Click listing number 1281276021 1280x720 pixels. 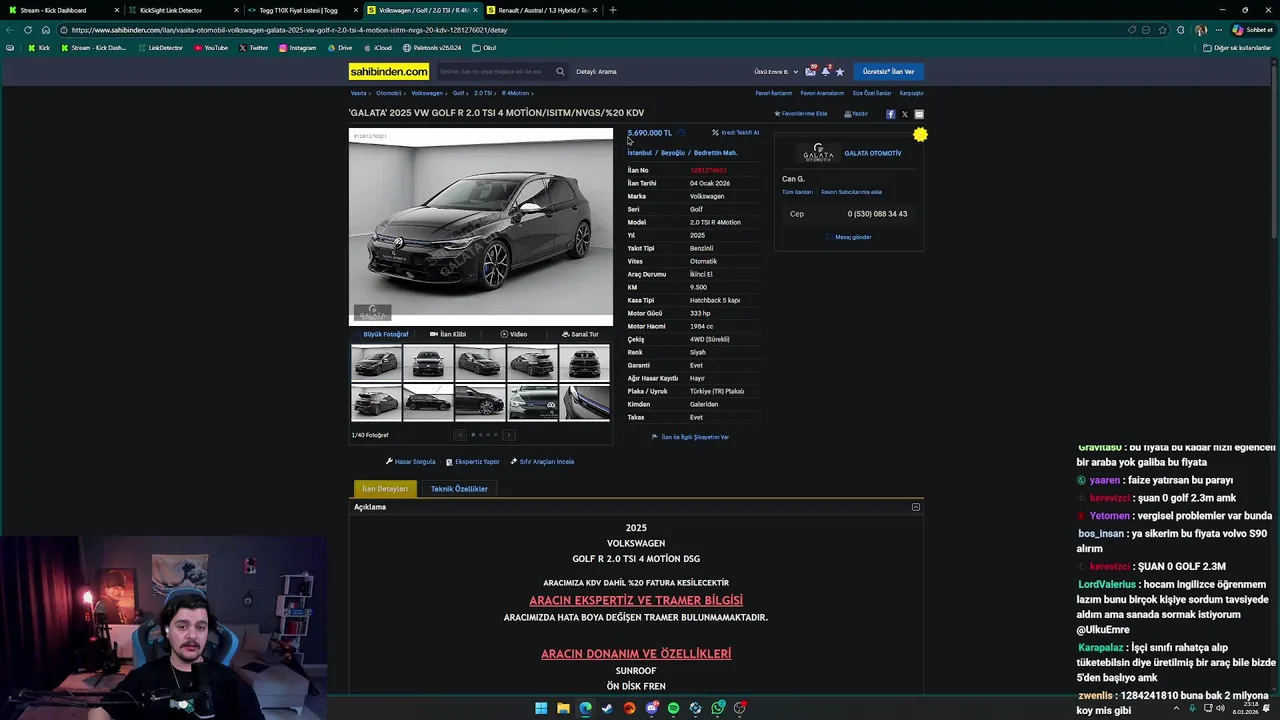coord(708,171)
